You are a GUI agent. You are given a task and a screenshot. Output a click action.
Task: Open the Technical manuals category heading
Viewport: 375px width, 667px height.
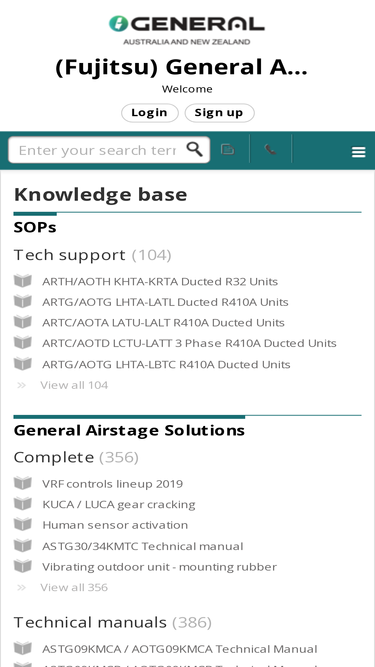(x=90, y=622)
